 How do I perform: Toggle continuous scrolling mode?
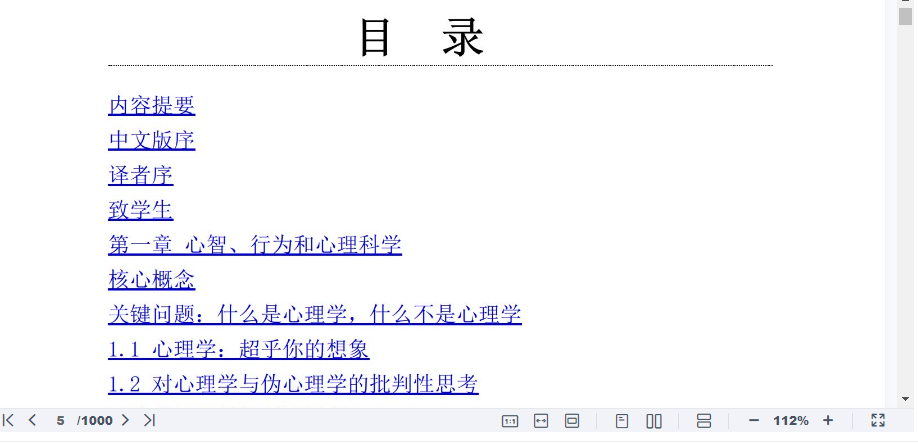[x=704, y=421]
